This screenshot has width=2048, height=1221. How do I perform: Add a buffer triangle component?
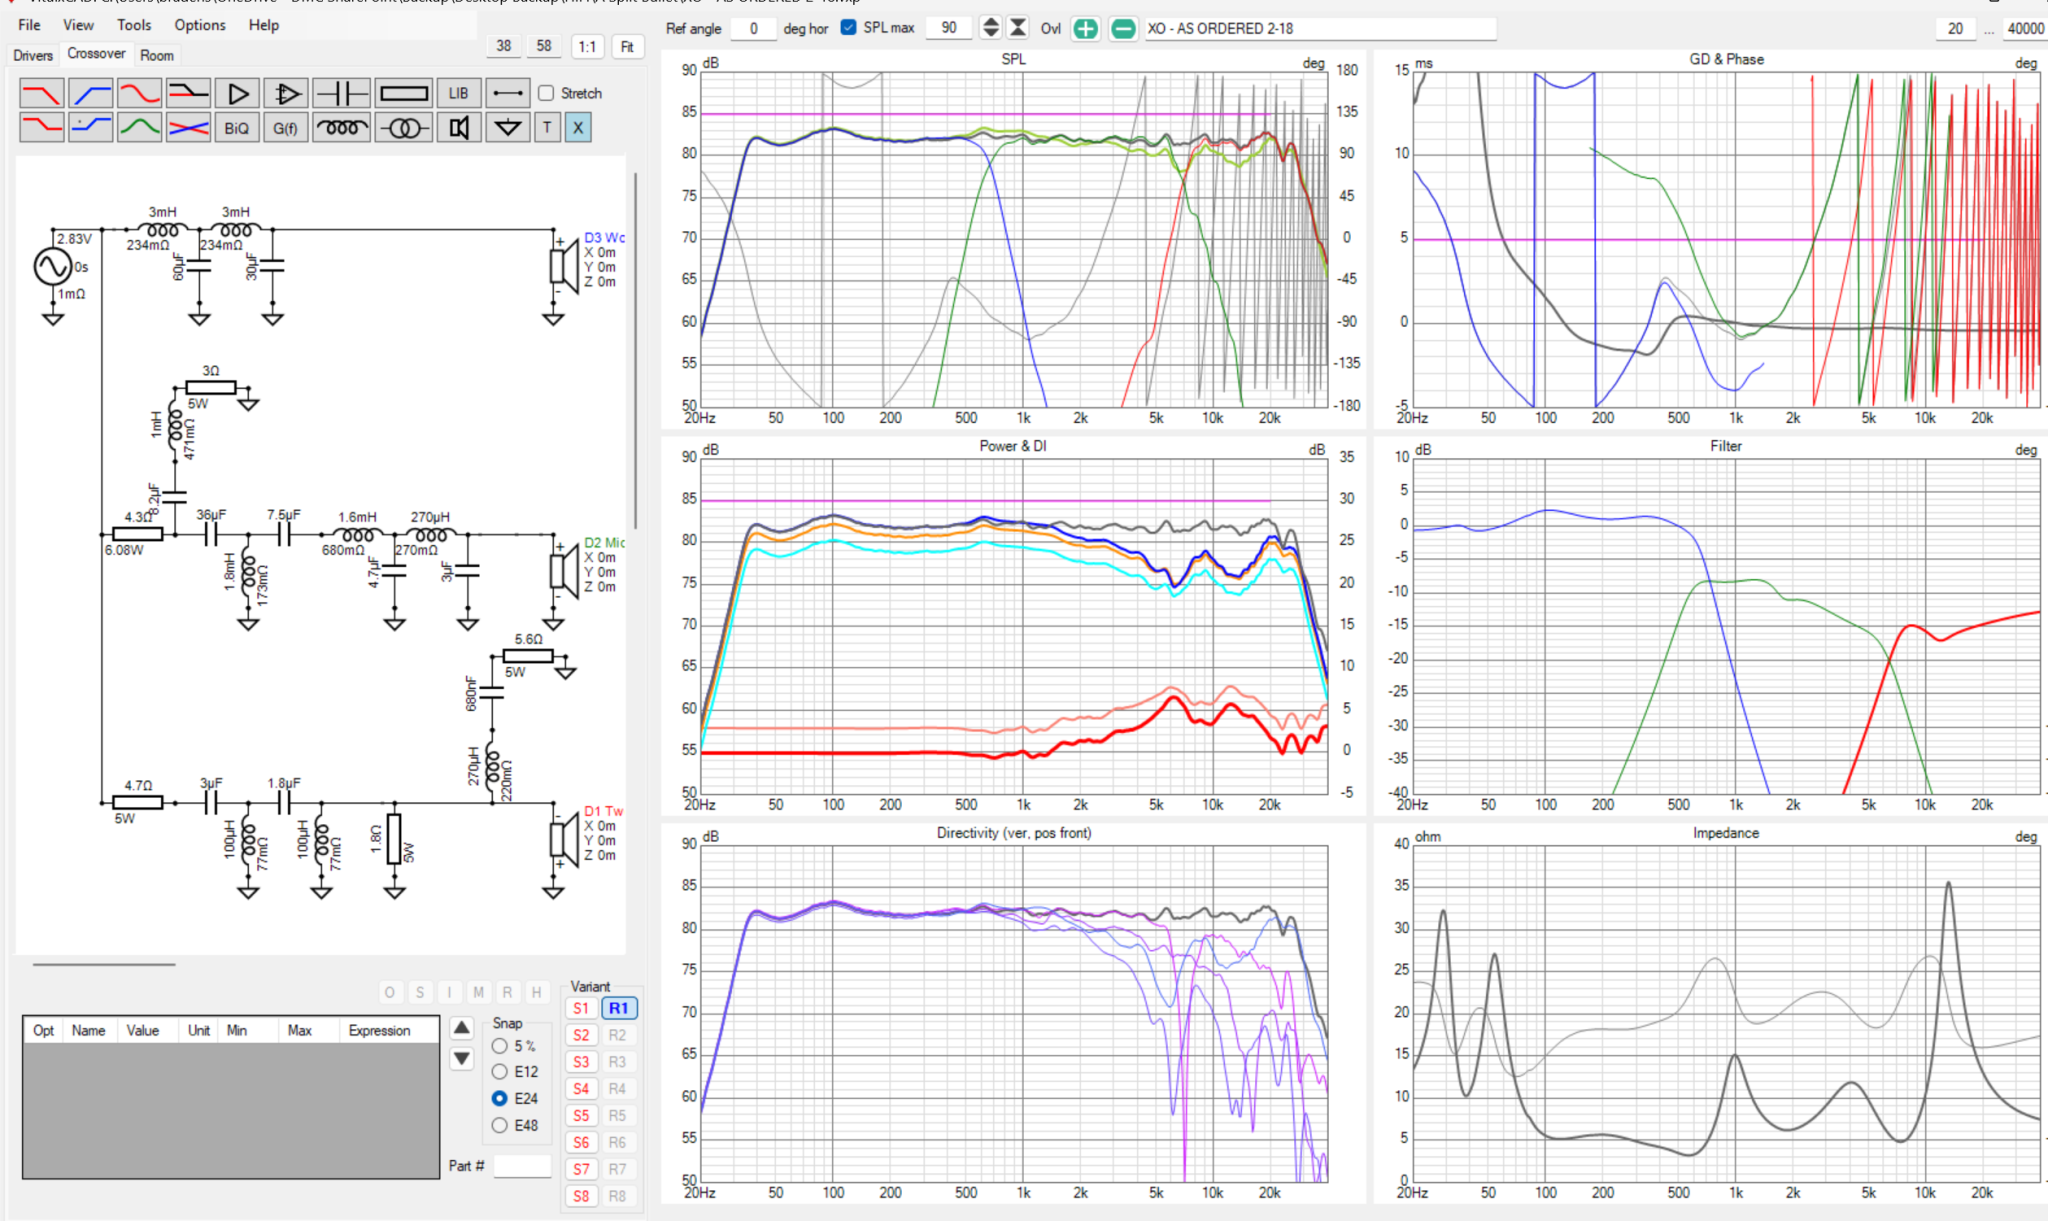pyautogui.click(x=238, y=94)
